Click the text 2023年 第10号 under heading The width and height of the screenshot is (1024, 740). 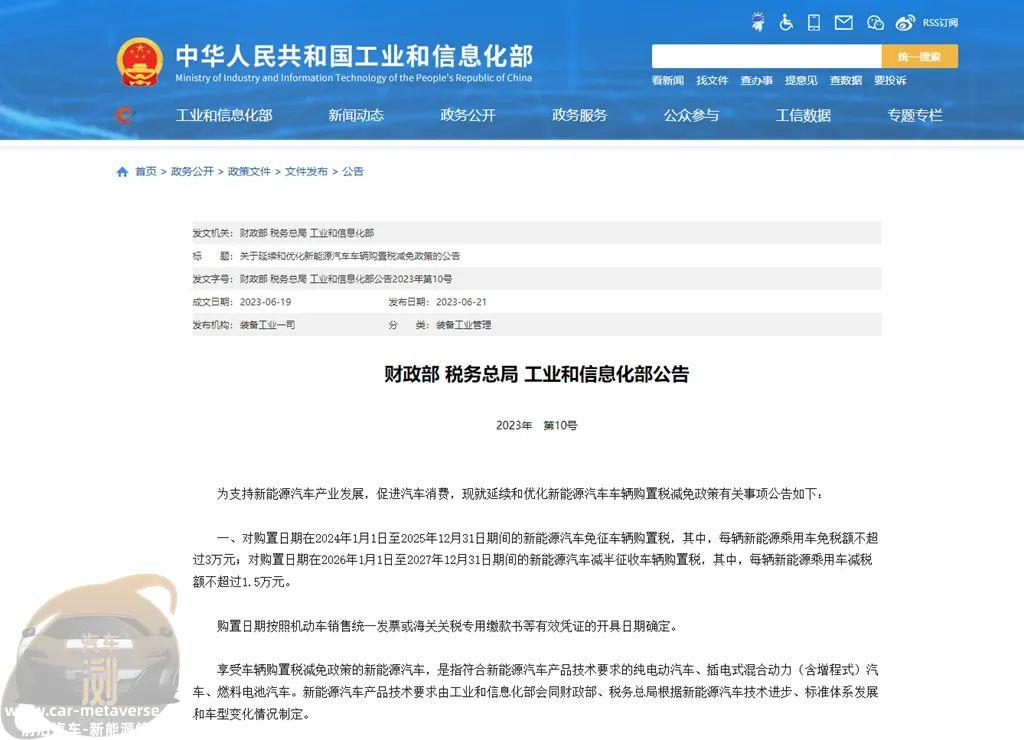536,426
